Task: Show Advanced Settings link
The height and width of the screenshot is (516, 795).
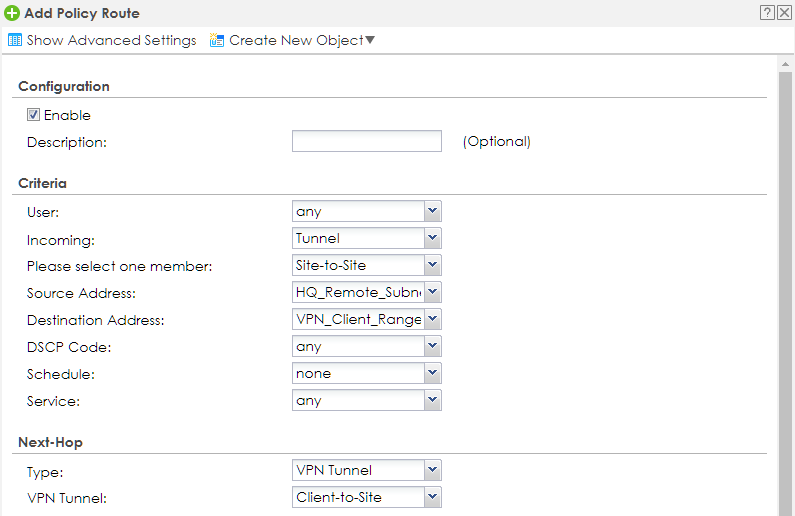Action: click(111, 41)
